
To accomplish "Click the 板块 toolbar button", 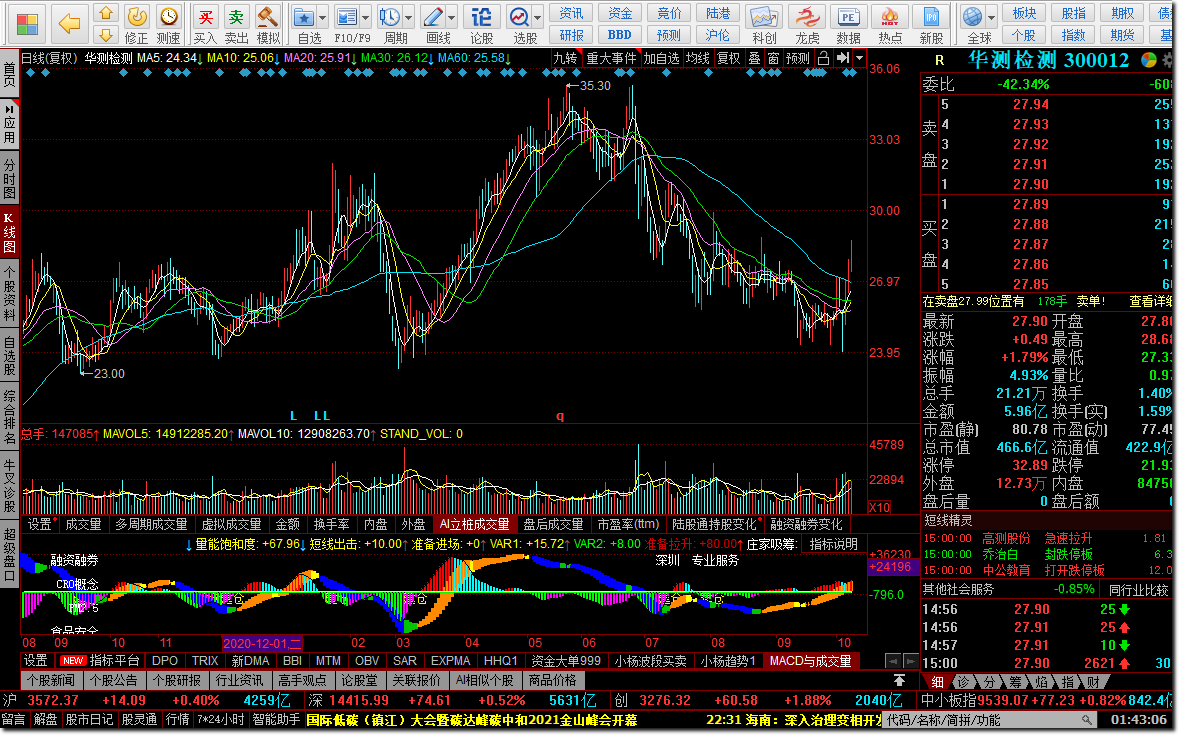I will tap(1024, 13).
